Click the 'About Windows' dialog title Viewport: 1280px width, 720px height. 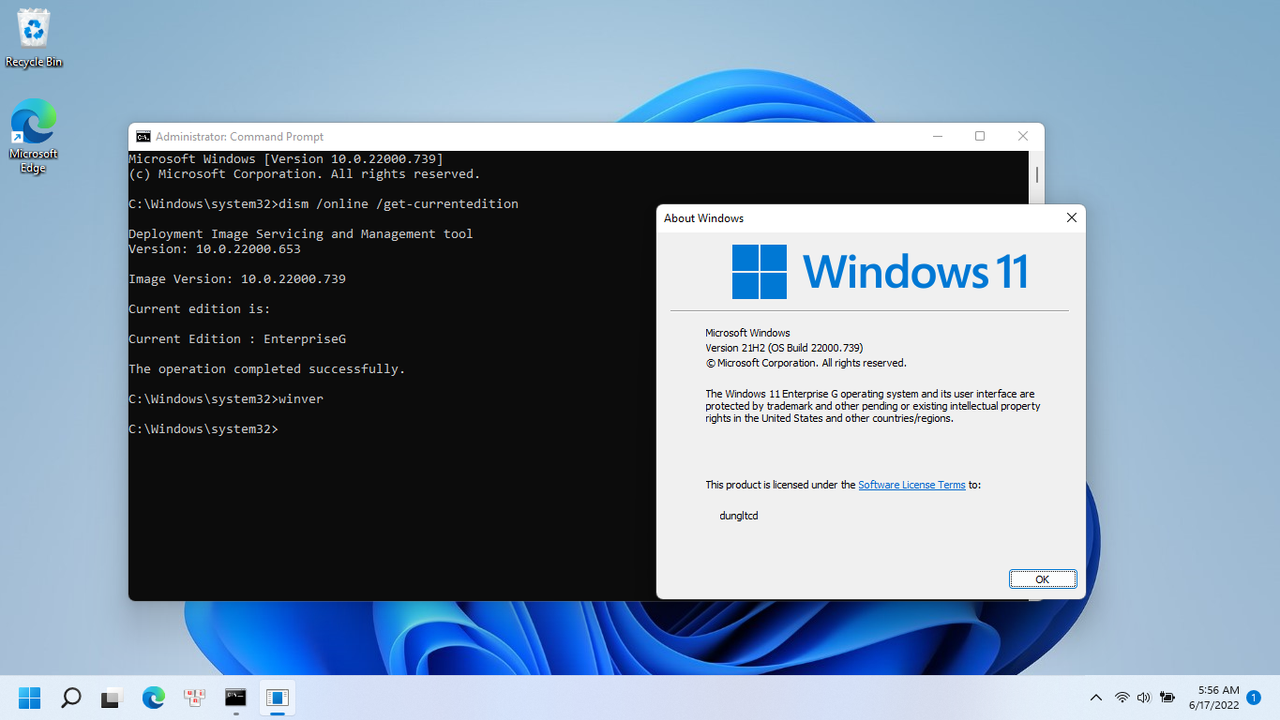tap(704, 218)
